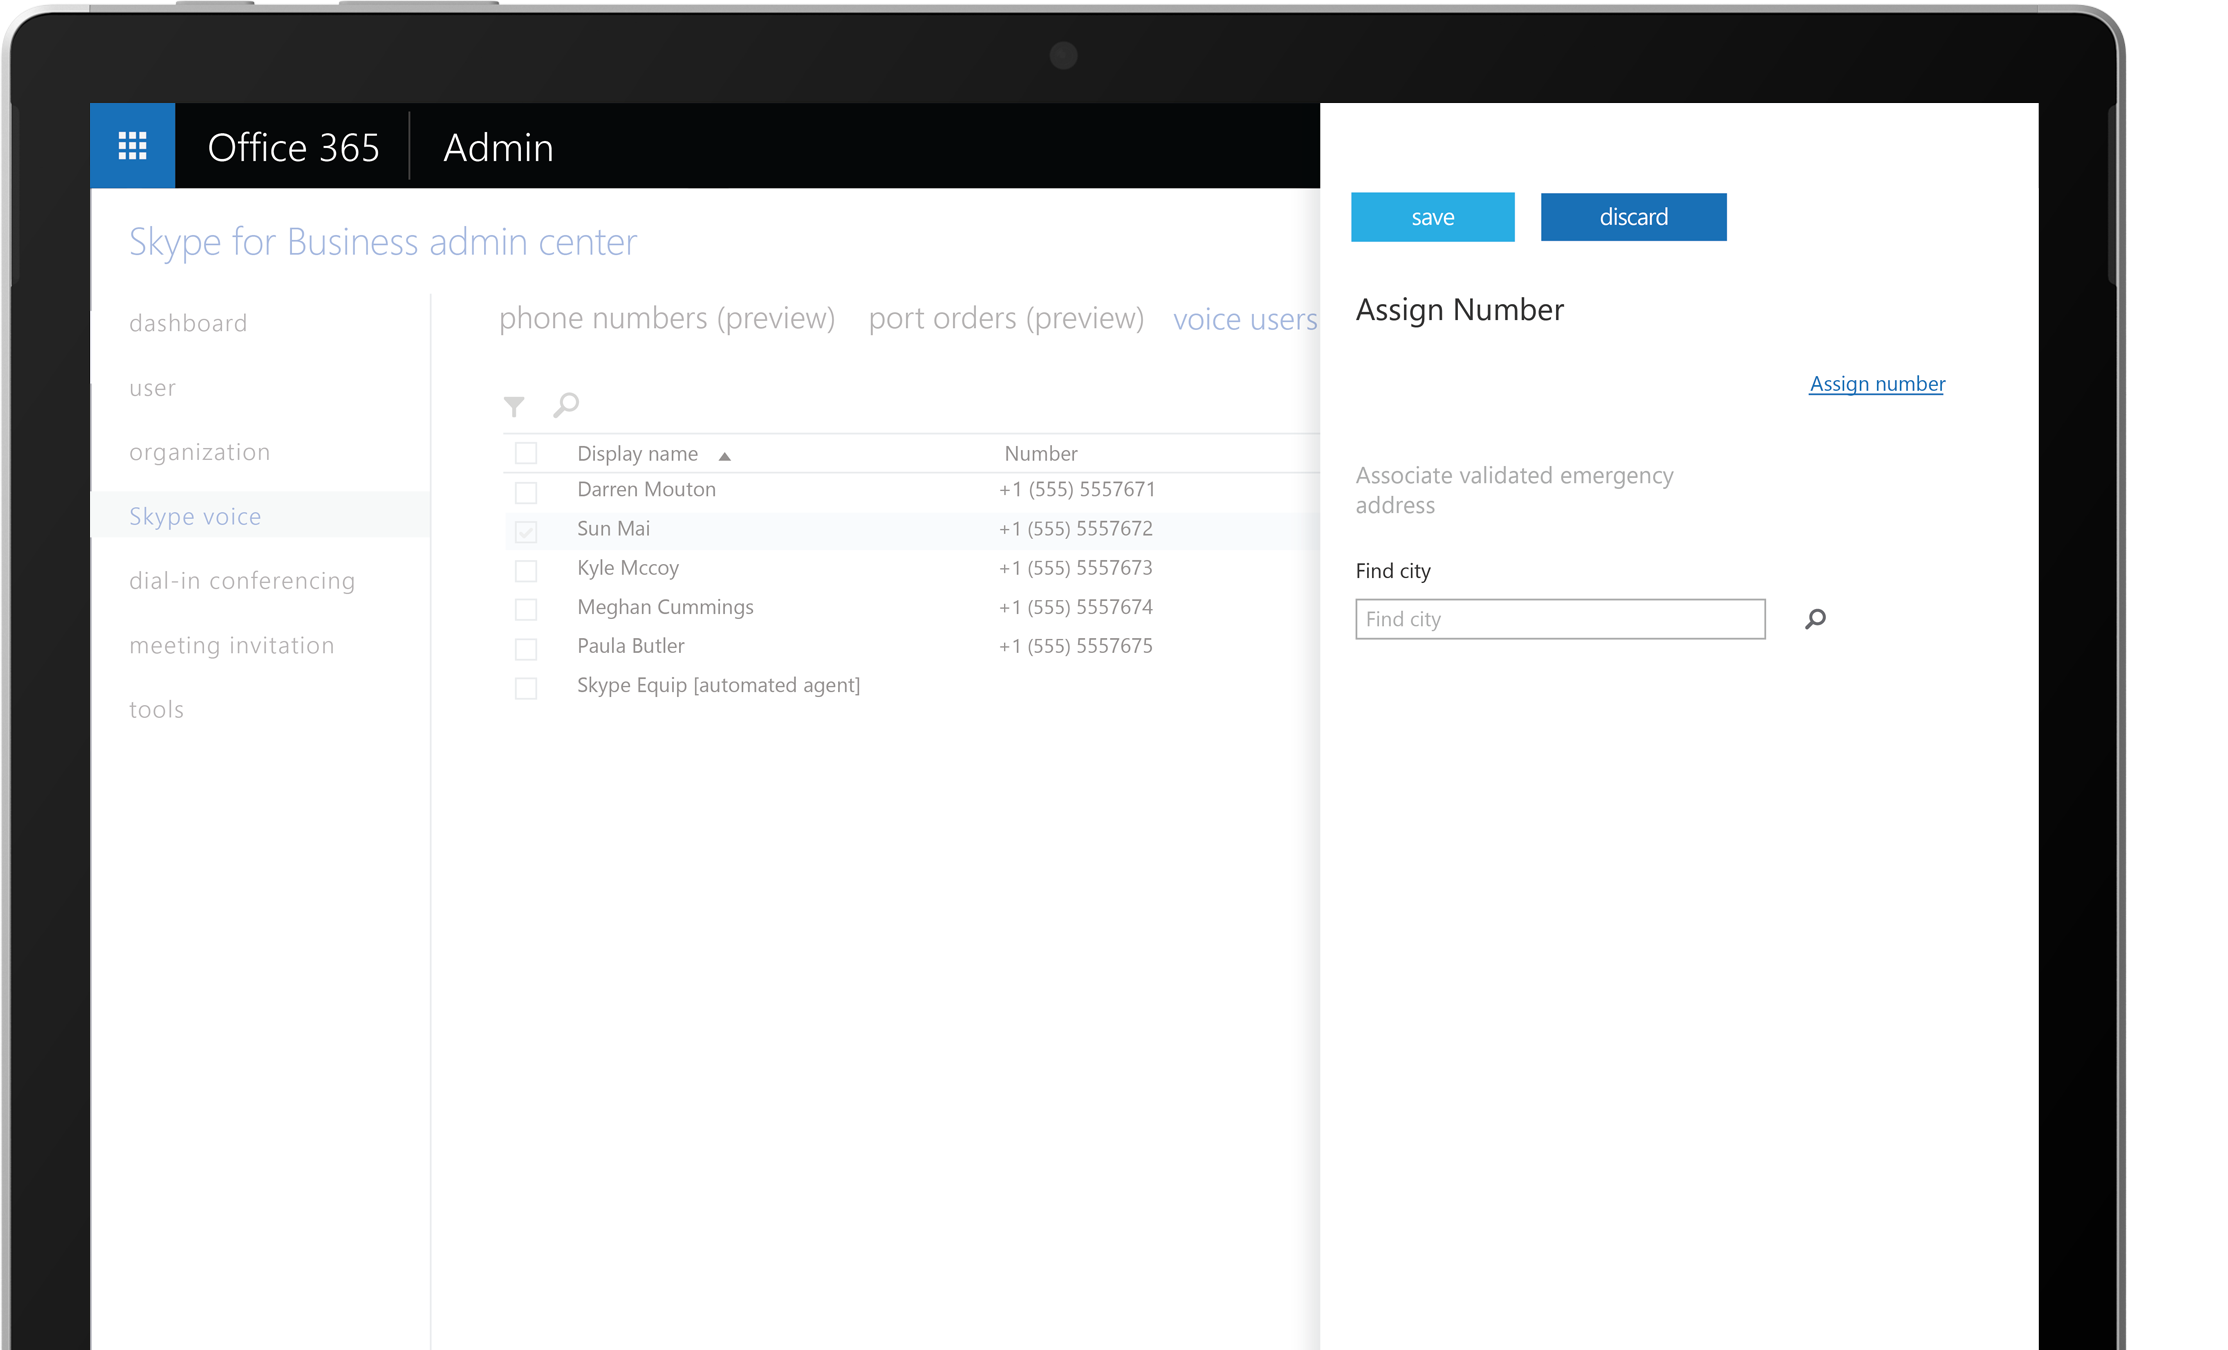Open the port orders (preview) tab
The width and height of the screenshot is (2228, 1350).
(1006, 318)
